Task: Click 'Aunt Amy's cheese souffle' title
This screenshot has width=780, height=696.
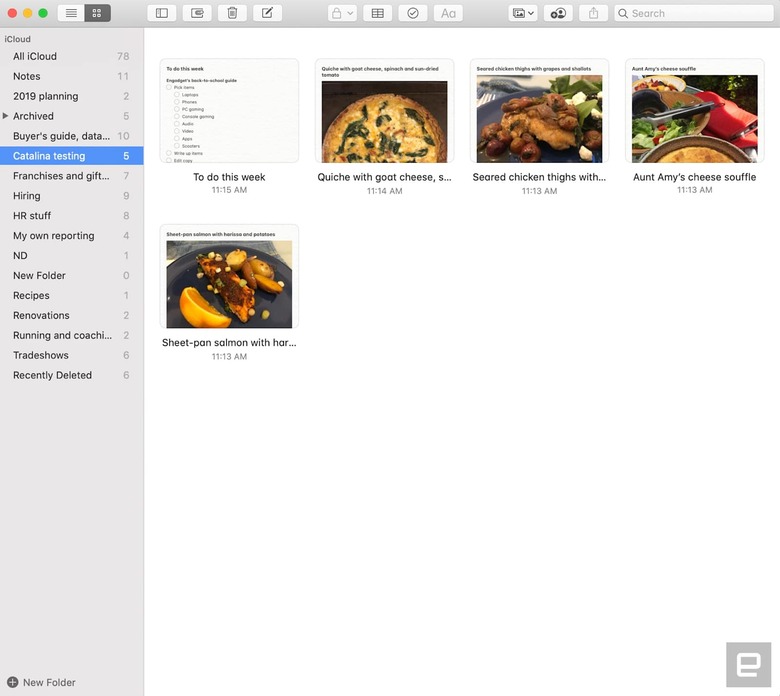Action: coord(694,177)
